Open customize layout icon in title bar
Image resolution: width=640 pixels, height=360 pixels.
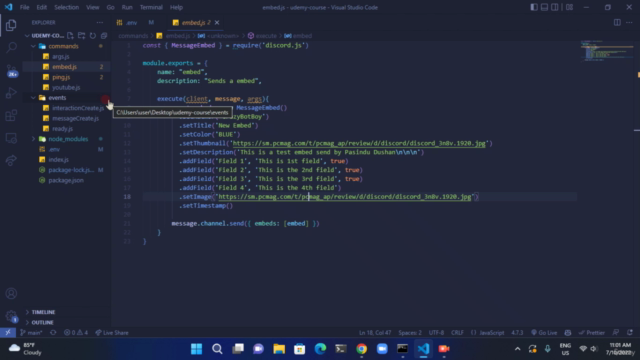[x=569, y=7]
